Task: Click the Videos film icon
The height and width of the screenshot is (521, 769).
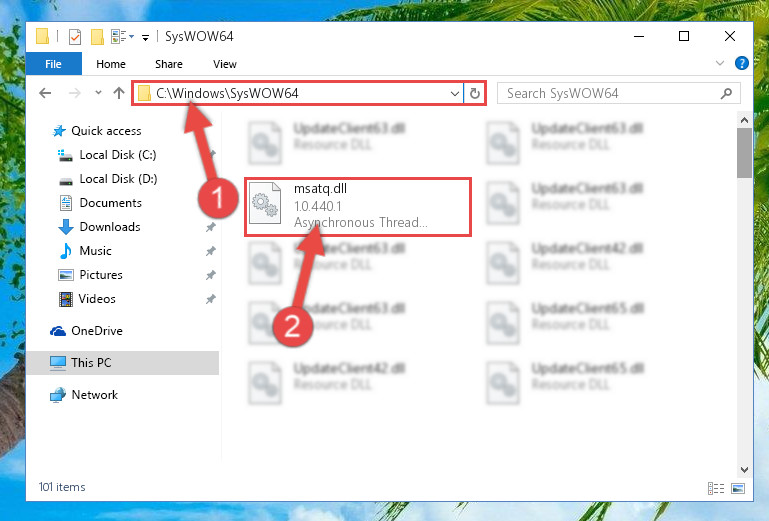Action: tap(66, 299)
